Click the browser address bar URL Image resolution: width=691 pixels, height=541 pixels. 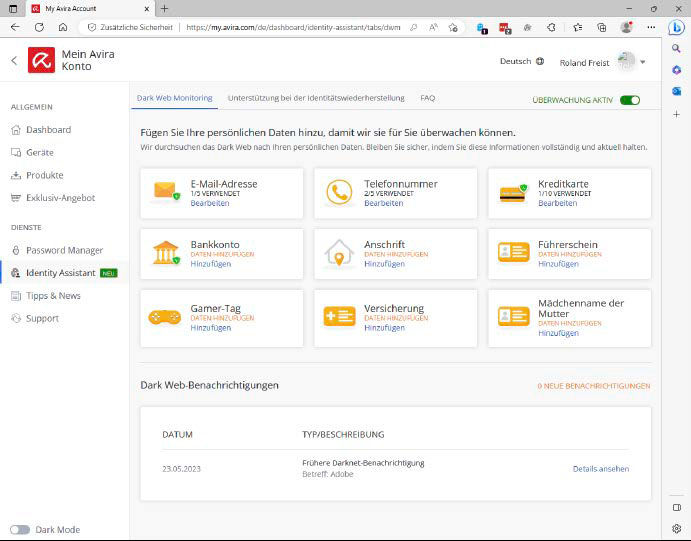click(293, 27)
